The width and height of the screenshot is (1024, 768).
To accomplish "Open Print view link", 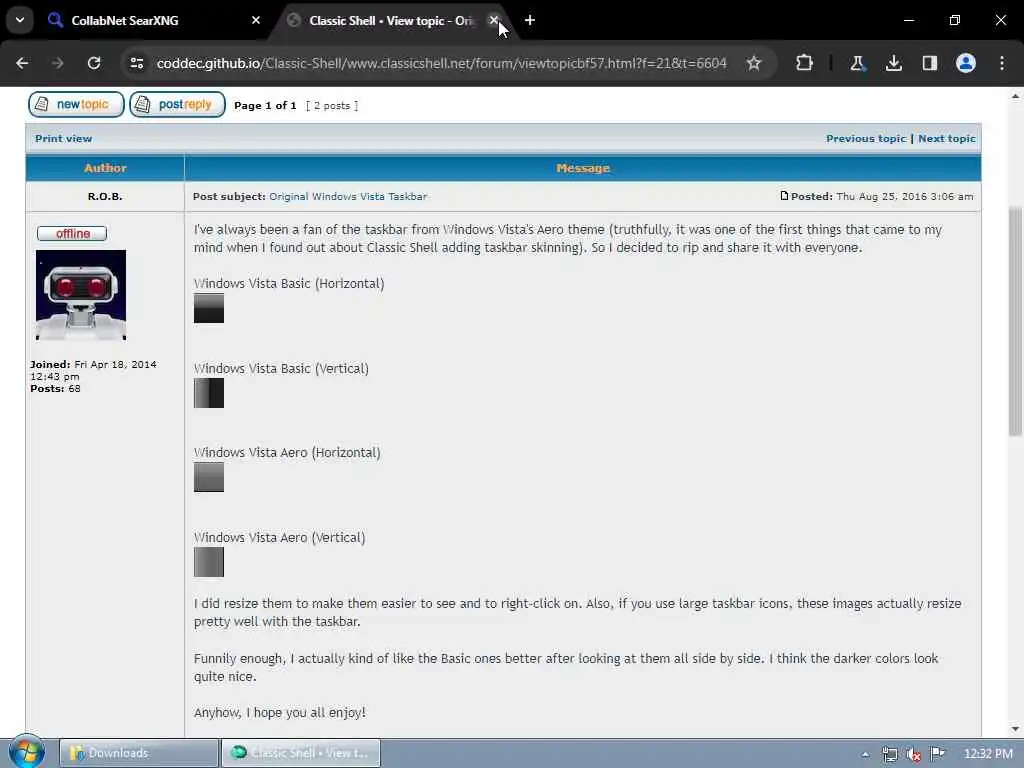I will [63, 138].
